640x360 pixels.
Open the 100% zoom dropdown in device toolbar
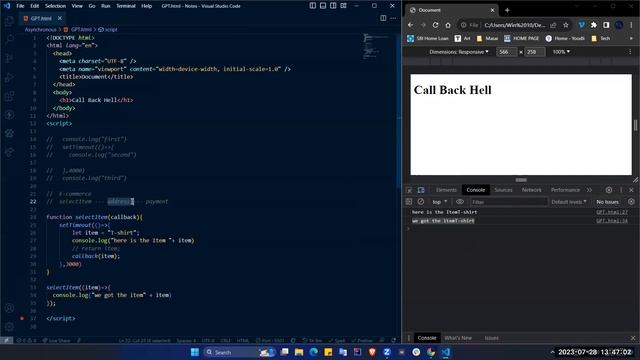point(561,52)
